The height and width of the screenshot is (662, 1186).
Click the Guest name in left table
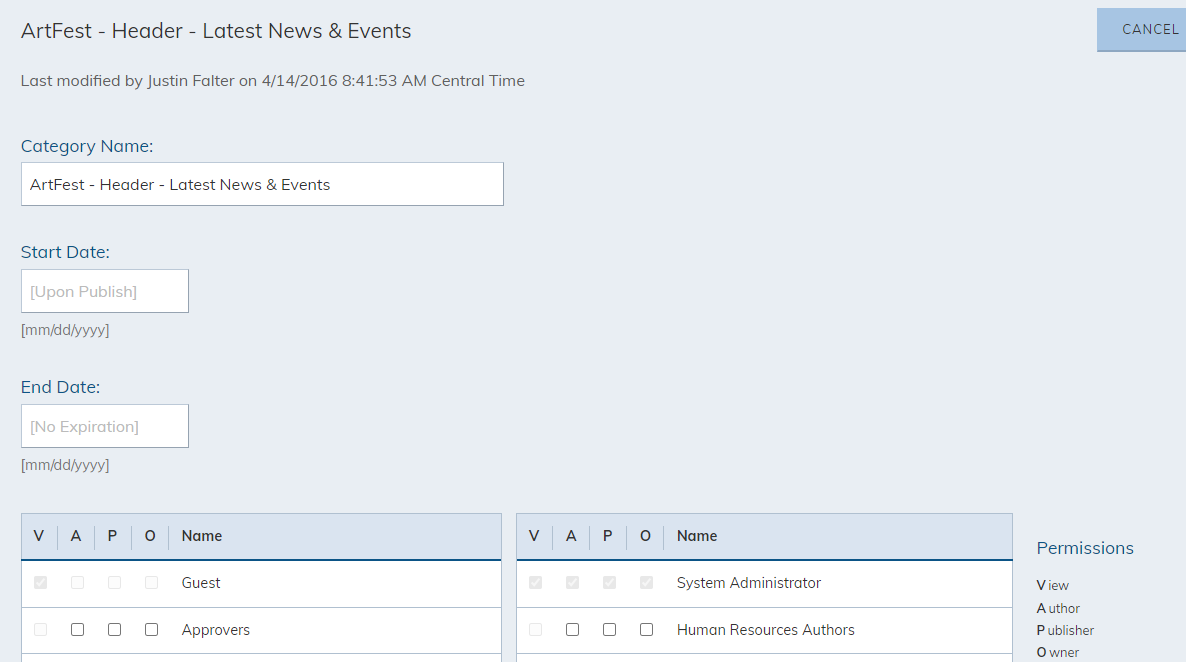[x=201, y=583]
